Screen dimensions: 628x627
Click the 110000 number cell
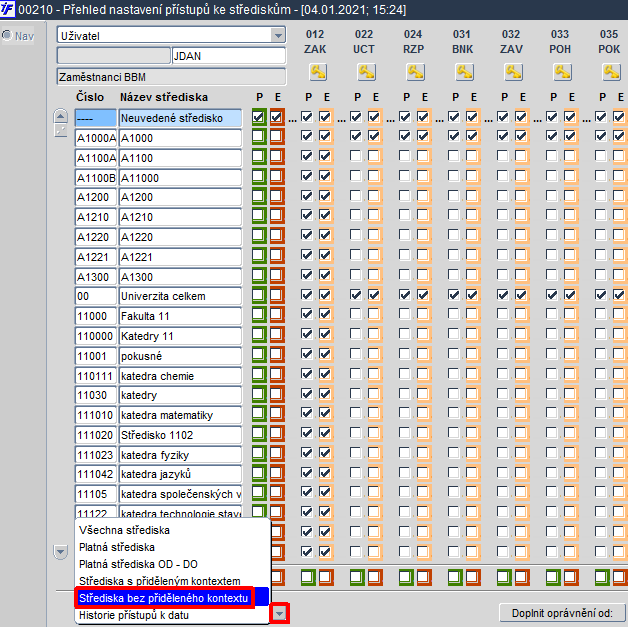96,336
